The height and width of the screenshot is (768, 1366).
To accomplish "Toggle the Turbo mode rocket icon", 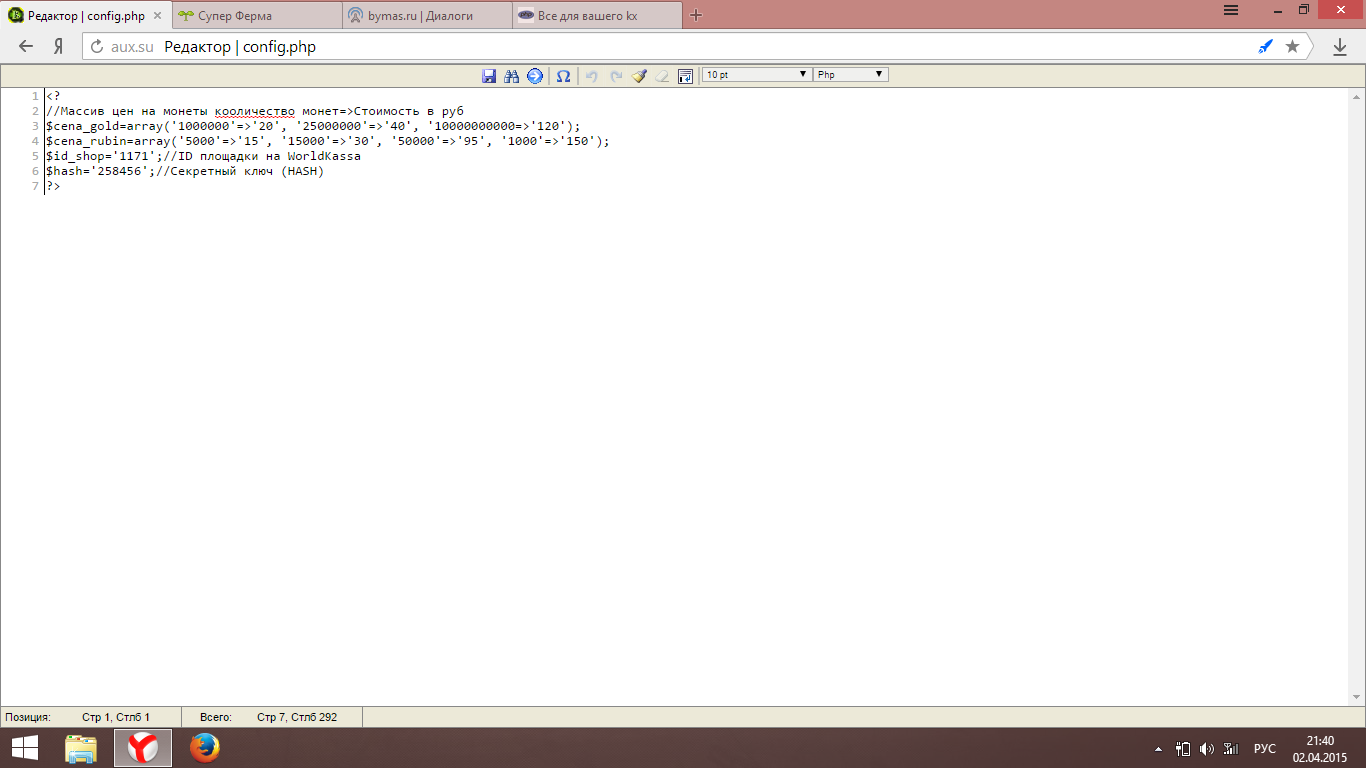I will coord(1265,46).
